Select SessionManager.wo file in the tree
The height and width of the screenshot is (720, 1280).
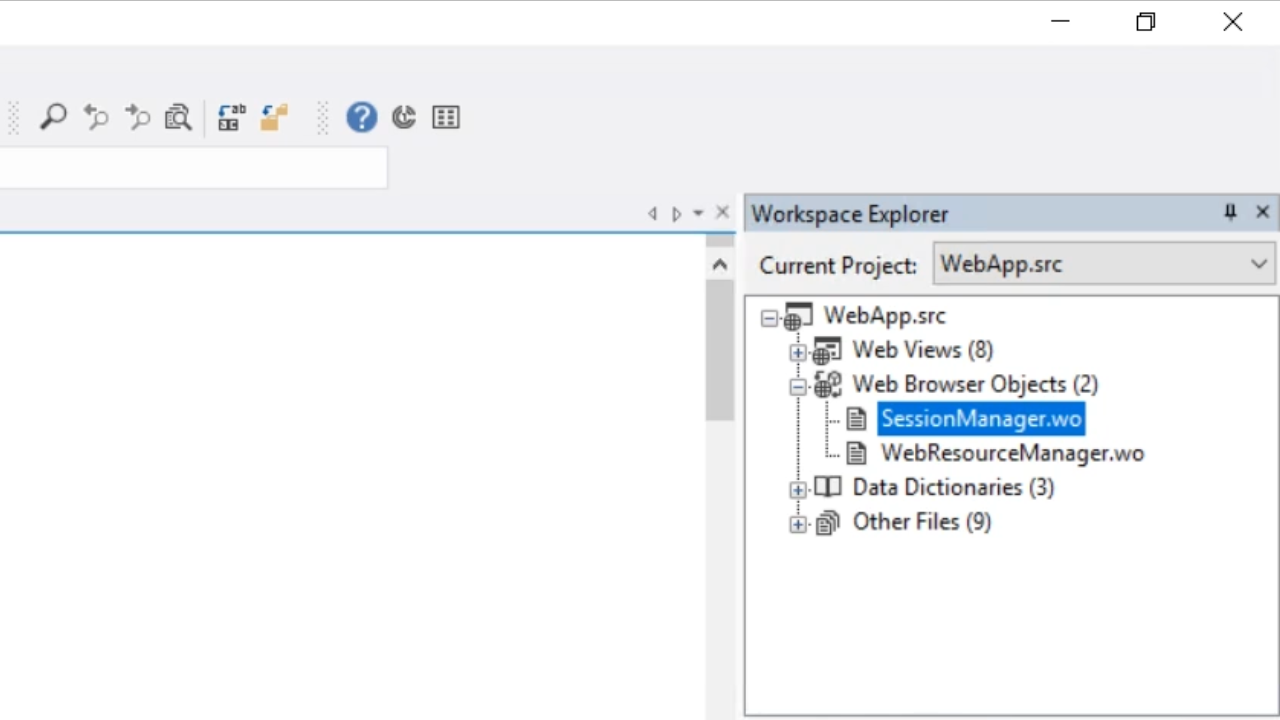[980, 419]
